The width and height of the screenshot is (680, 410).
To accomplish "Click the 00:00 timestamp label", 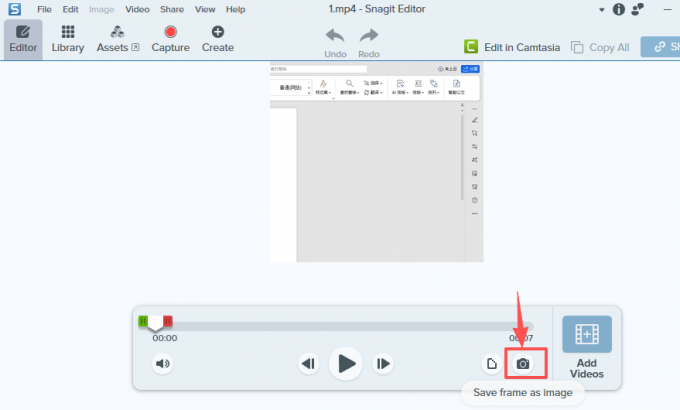I will click(x=165, y=338).
